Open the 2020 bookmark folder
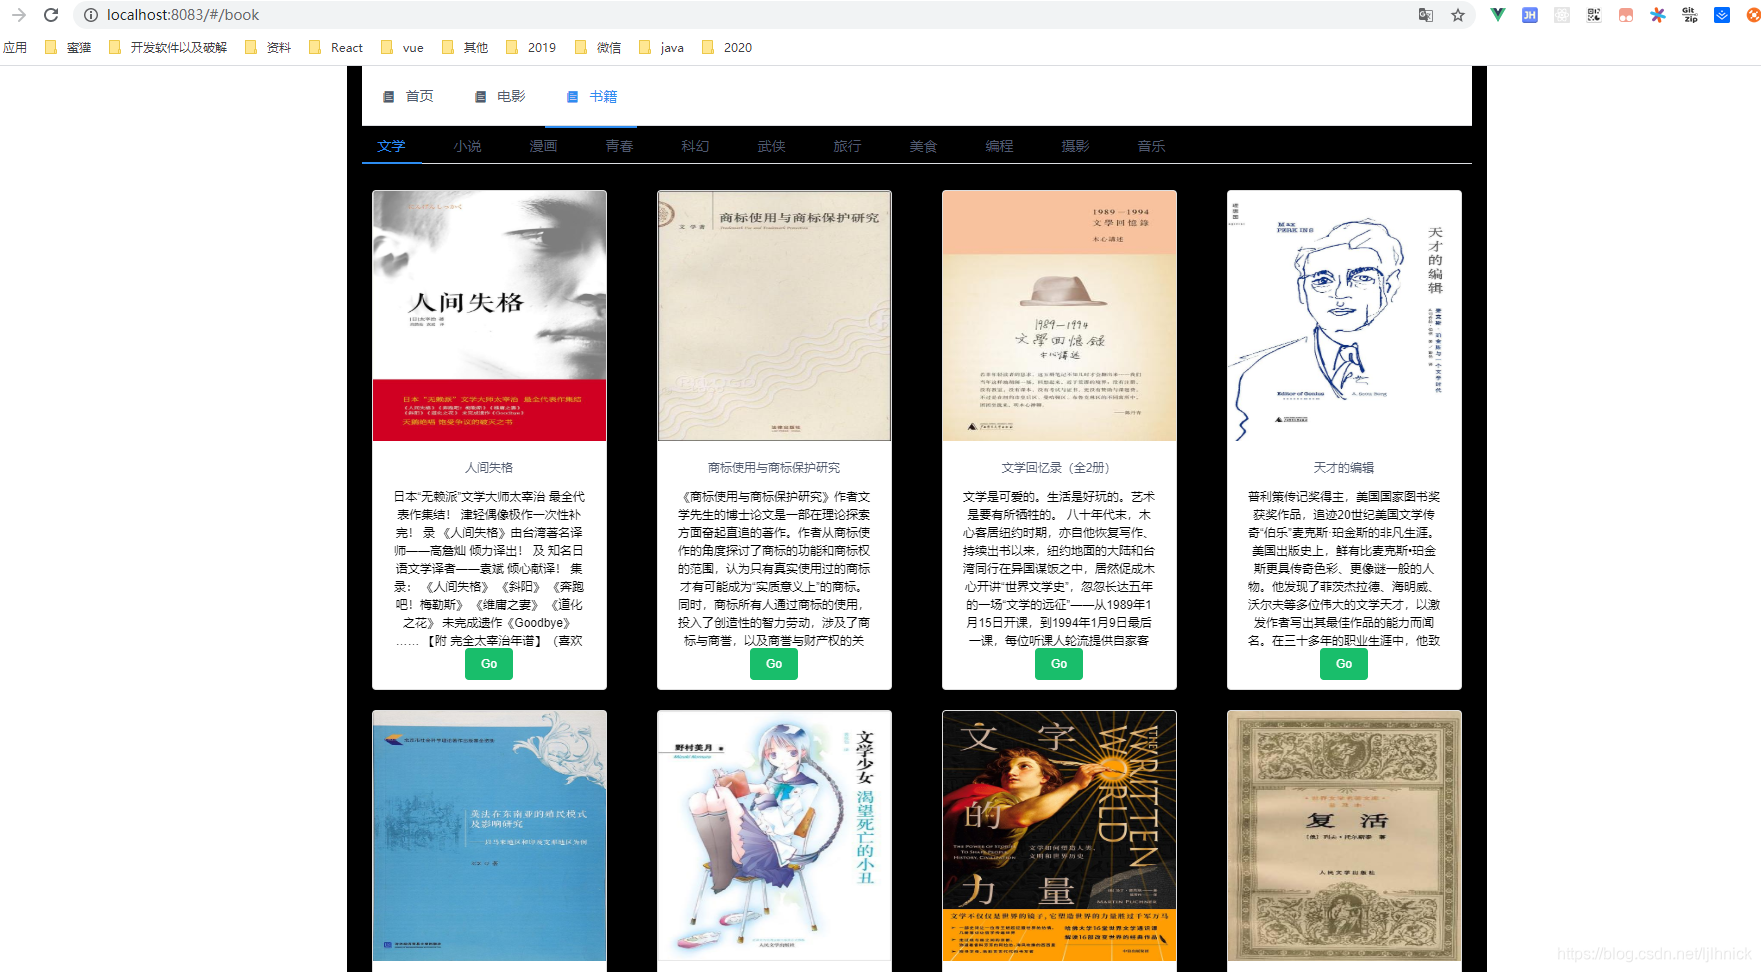The height and width of the screenshot is (972, 1761). point(727,47)
